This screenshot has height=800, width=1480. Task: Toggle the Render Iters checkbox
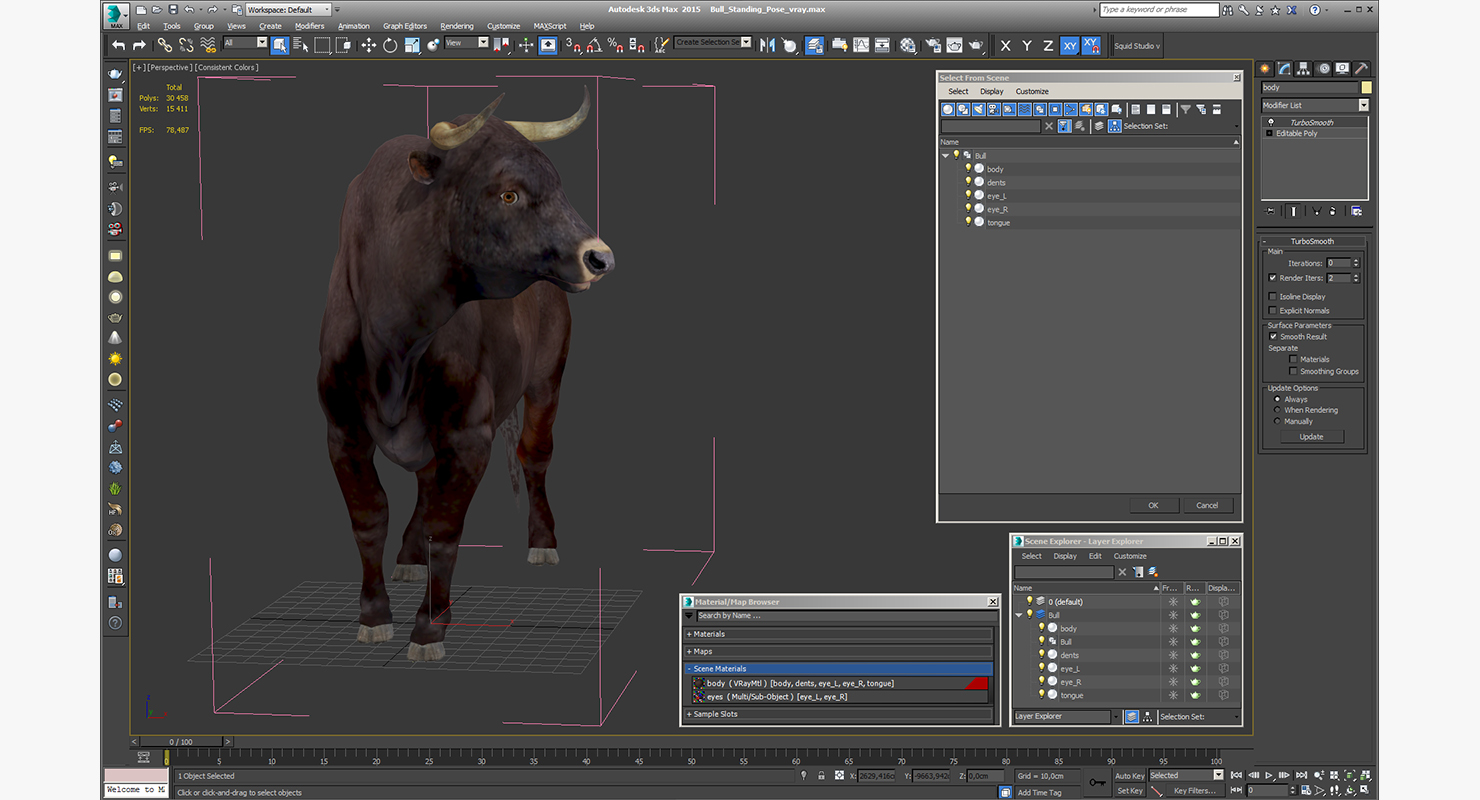1272,278
